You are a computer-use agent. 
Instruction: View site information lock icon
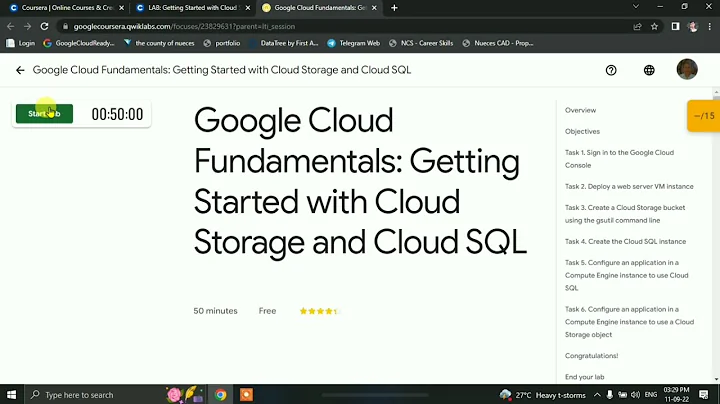65,27
